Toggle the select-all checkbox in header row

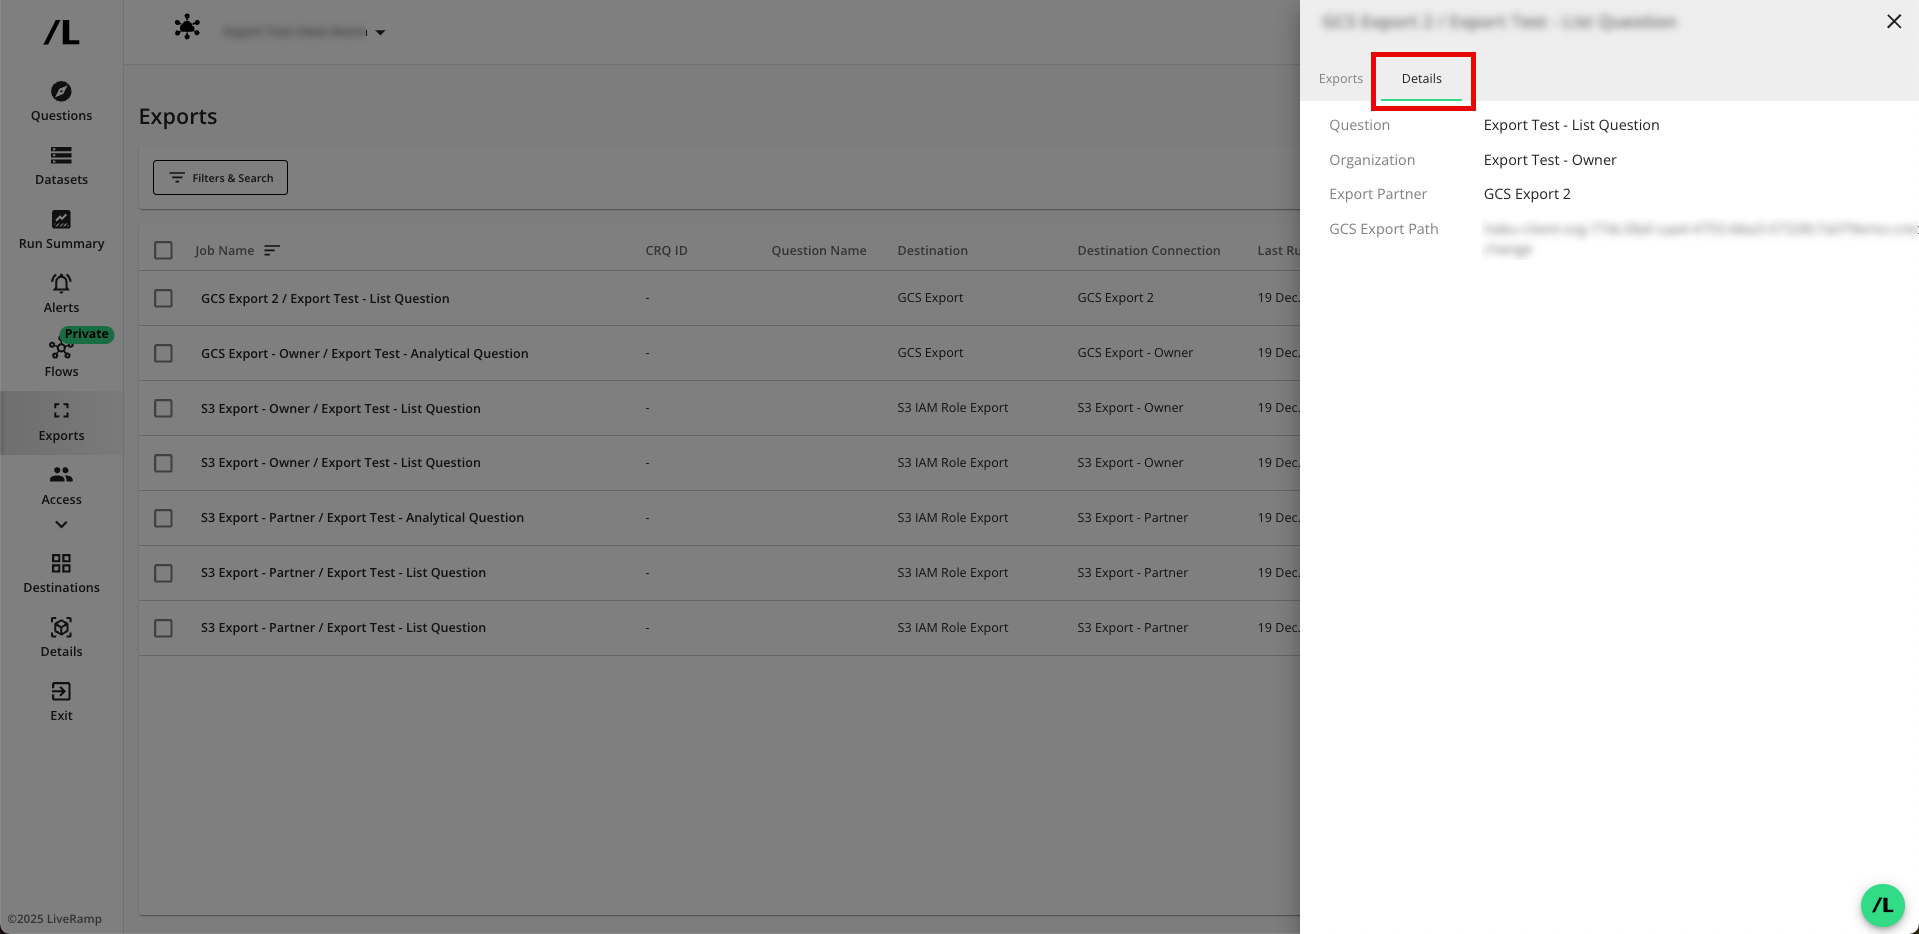click(164, 250)
